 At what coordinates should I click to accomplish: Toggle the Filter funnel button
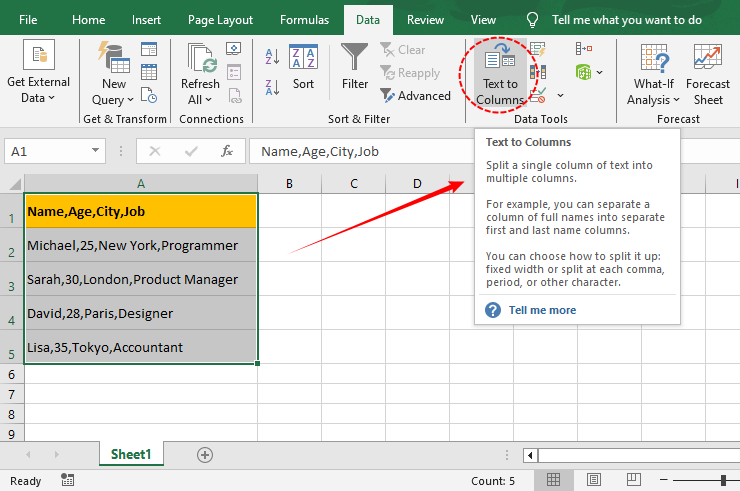[x=354, y=66]
